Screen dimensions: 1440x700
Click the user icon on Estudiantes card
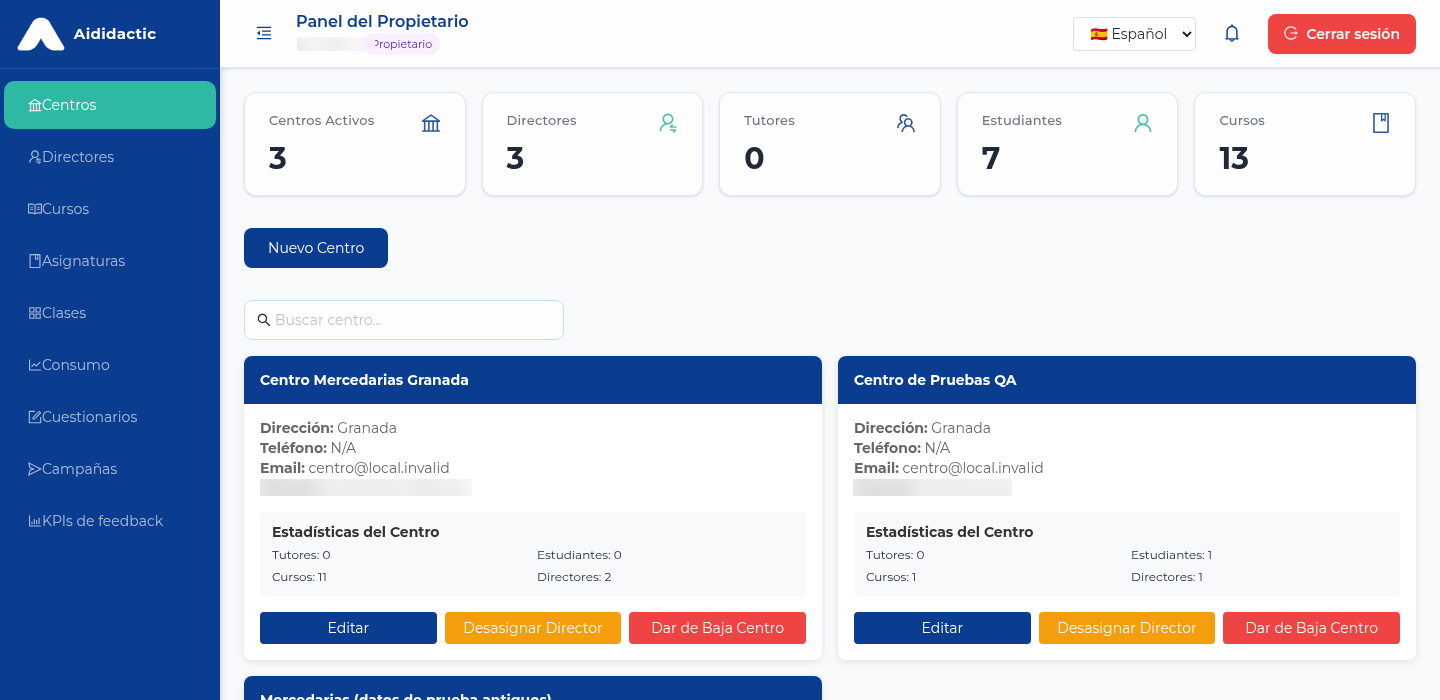click(1143, 123)
